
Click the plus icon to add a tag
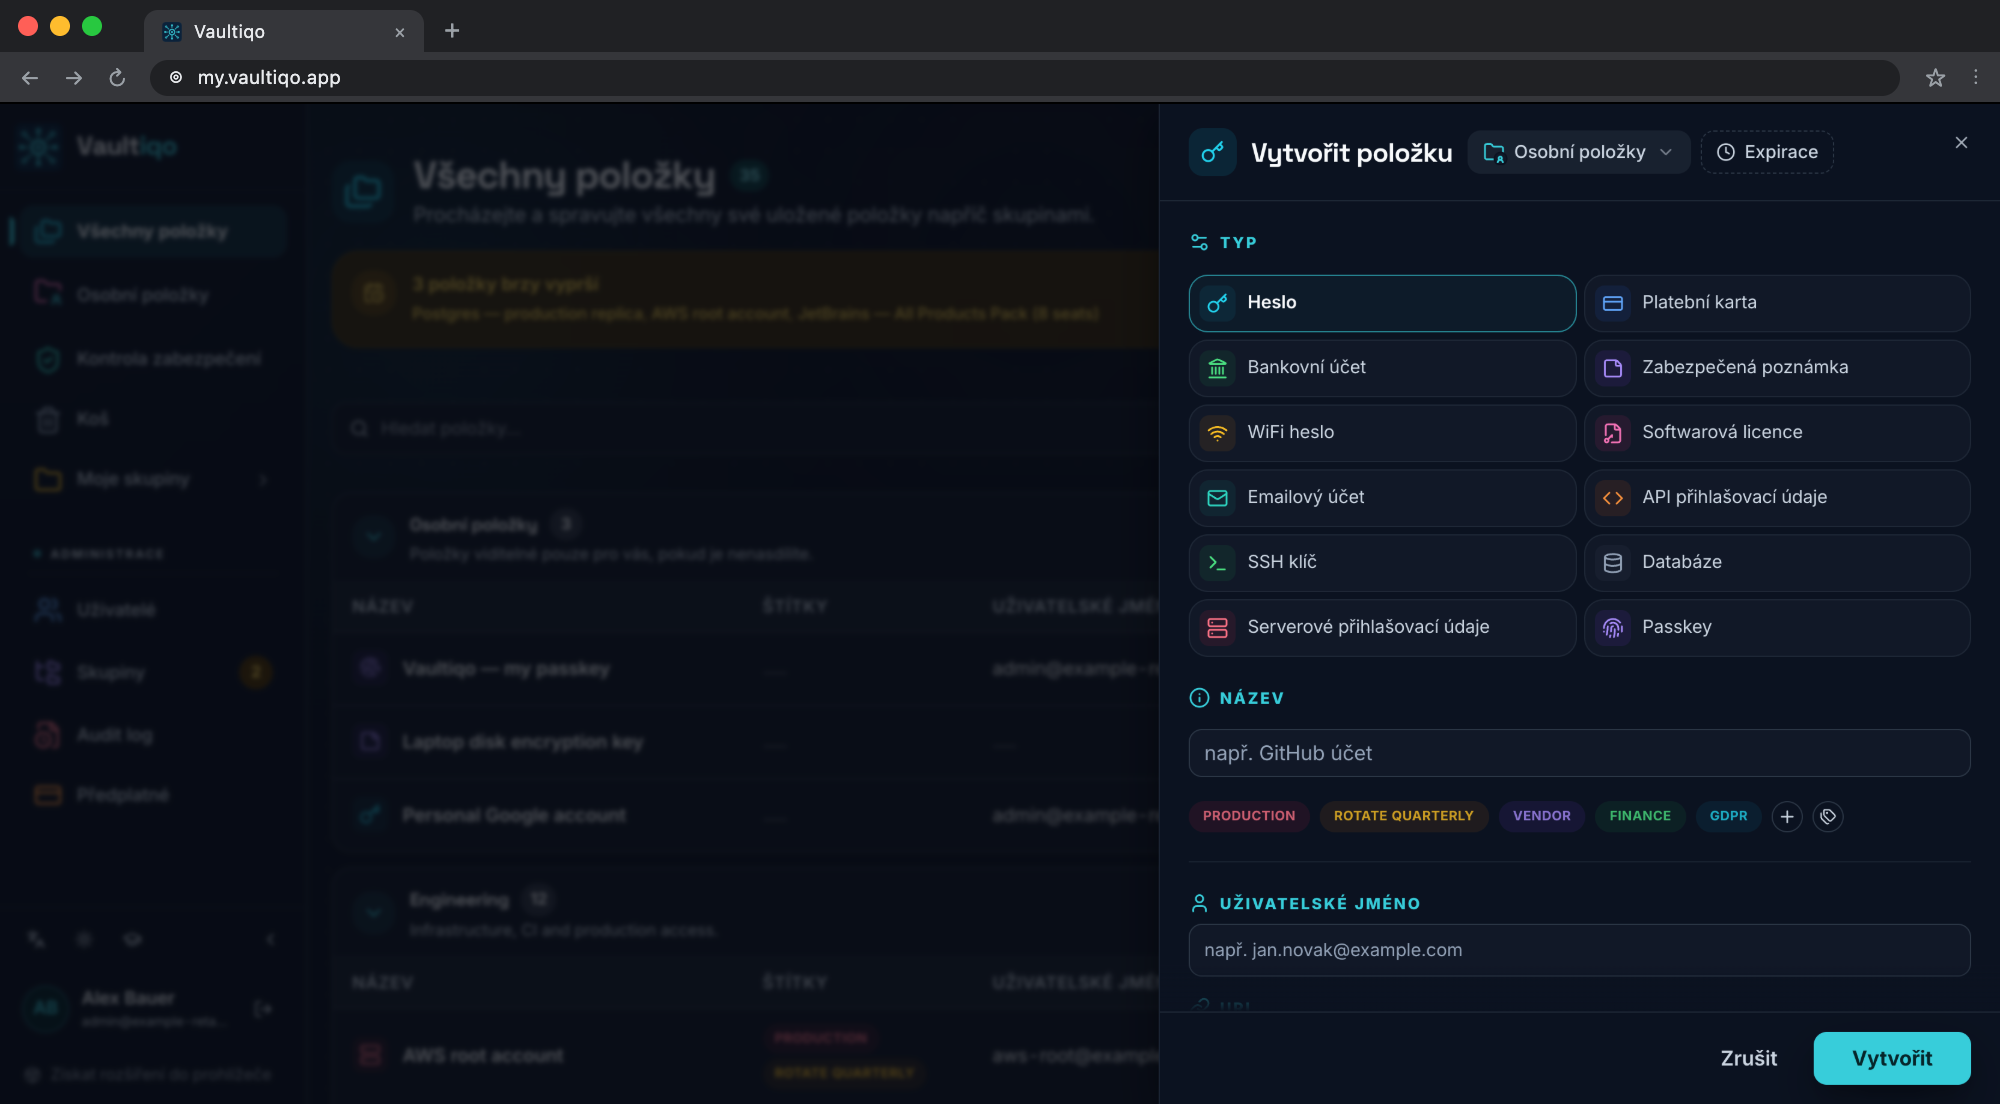(x=1787, y=817)
